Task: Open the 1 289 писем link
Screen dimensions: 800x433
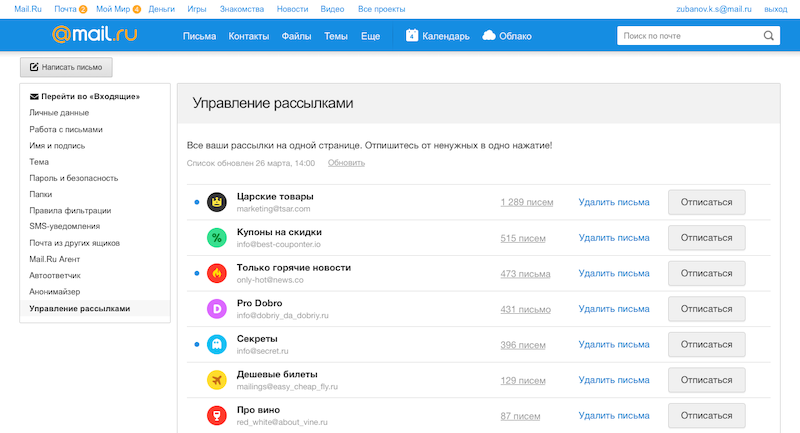Action: pos(527,202)
